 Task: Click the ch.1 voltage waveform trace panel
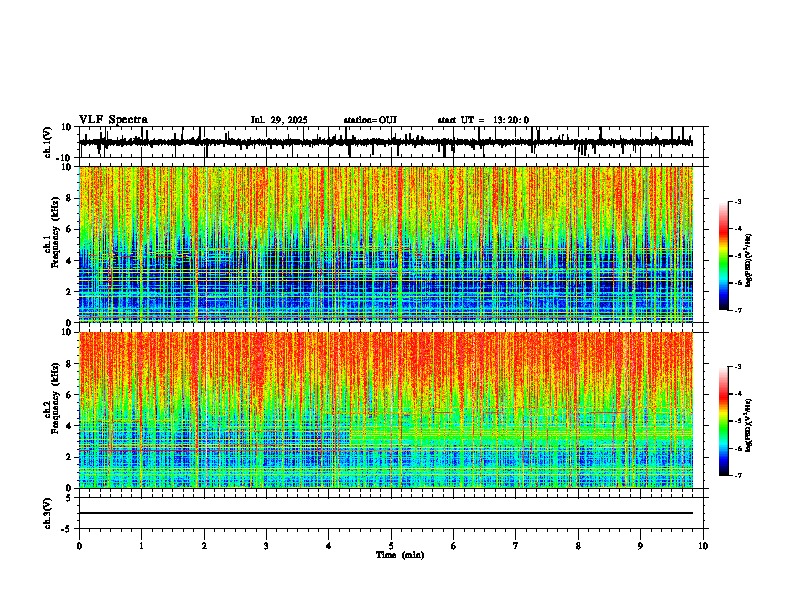[391, 142]
